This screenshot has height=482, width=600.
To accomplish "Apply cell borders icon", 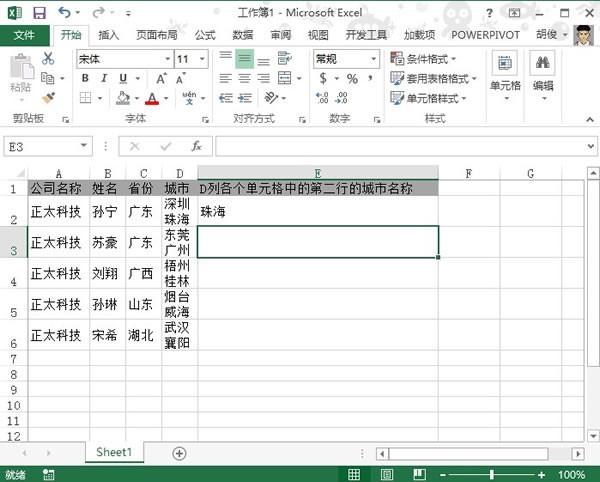I will coord(85,98).
